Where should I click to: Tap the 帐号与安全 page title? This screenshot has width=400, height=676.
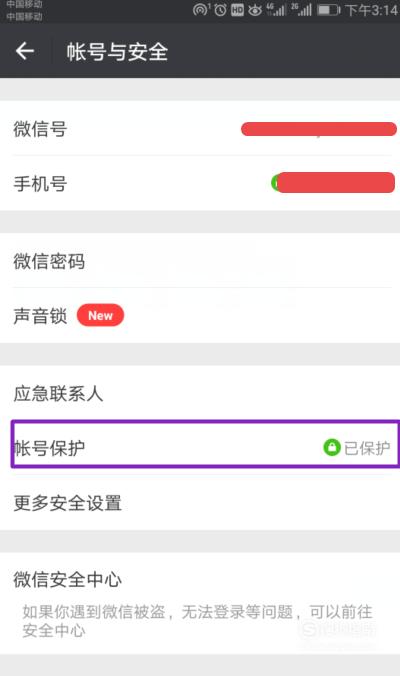pyautogui.click(x=117, y=51)
